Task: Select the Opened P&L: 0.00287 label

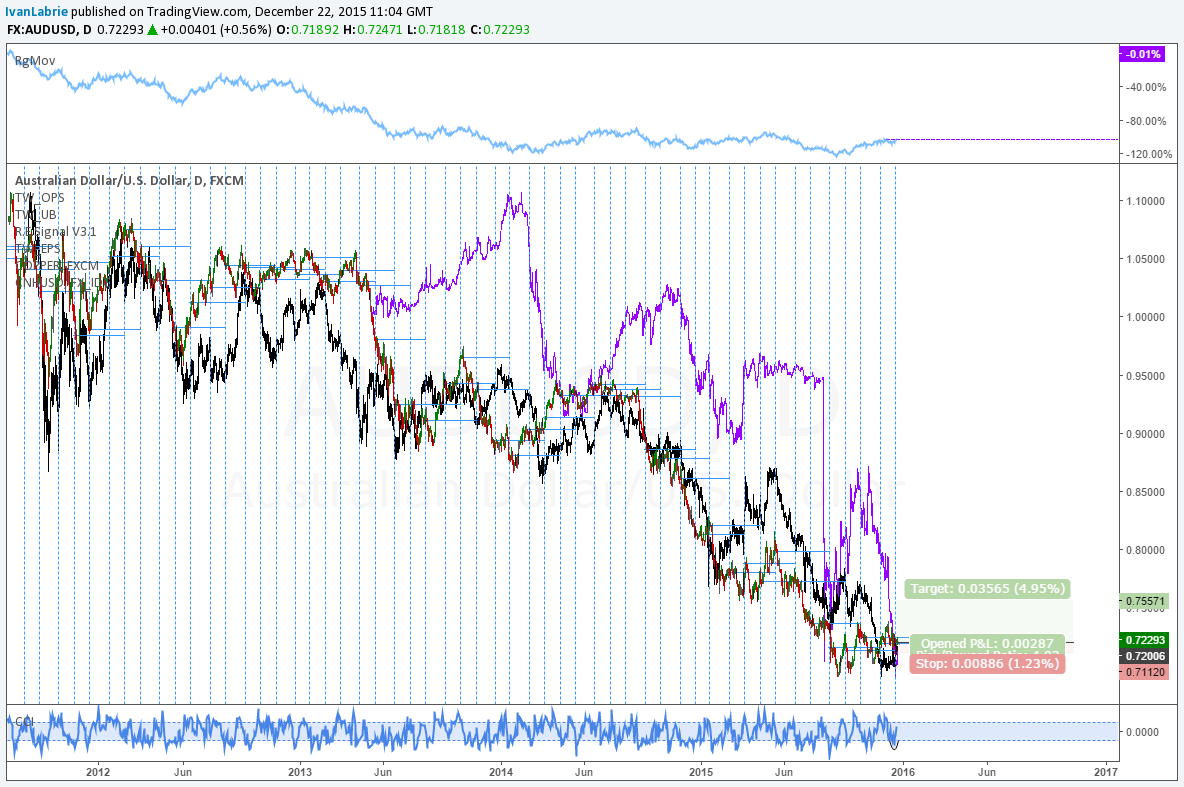Action: pyautogui.click(x=987, y=643)
